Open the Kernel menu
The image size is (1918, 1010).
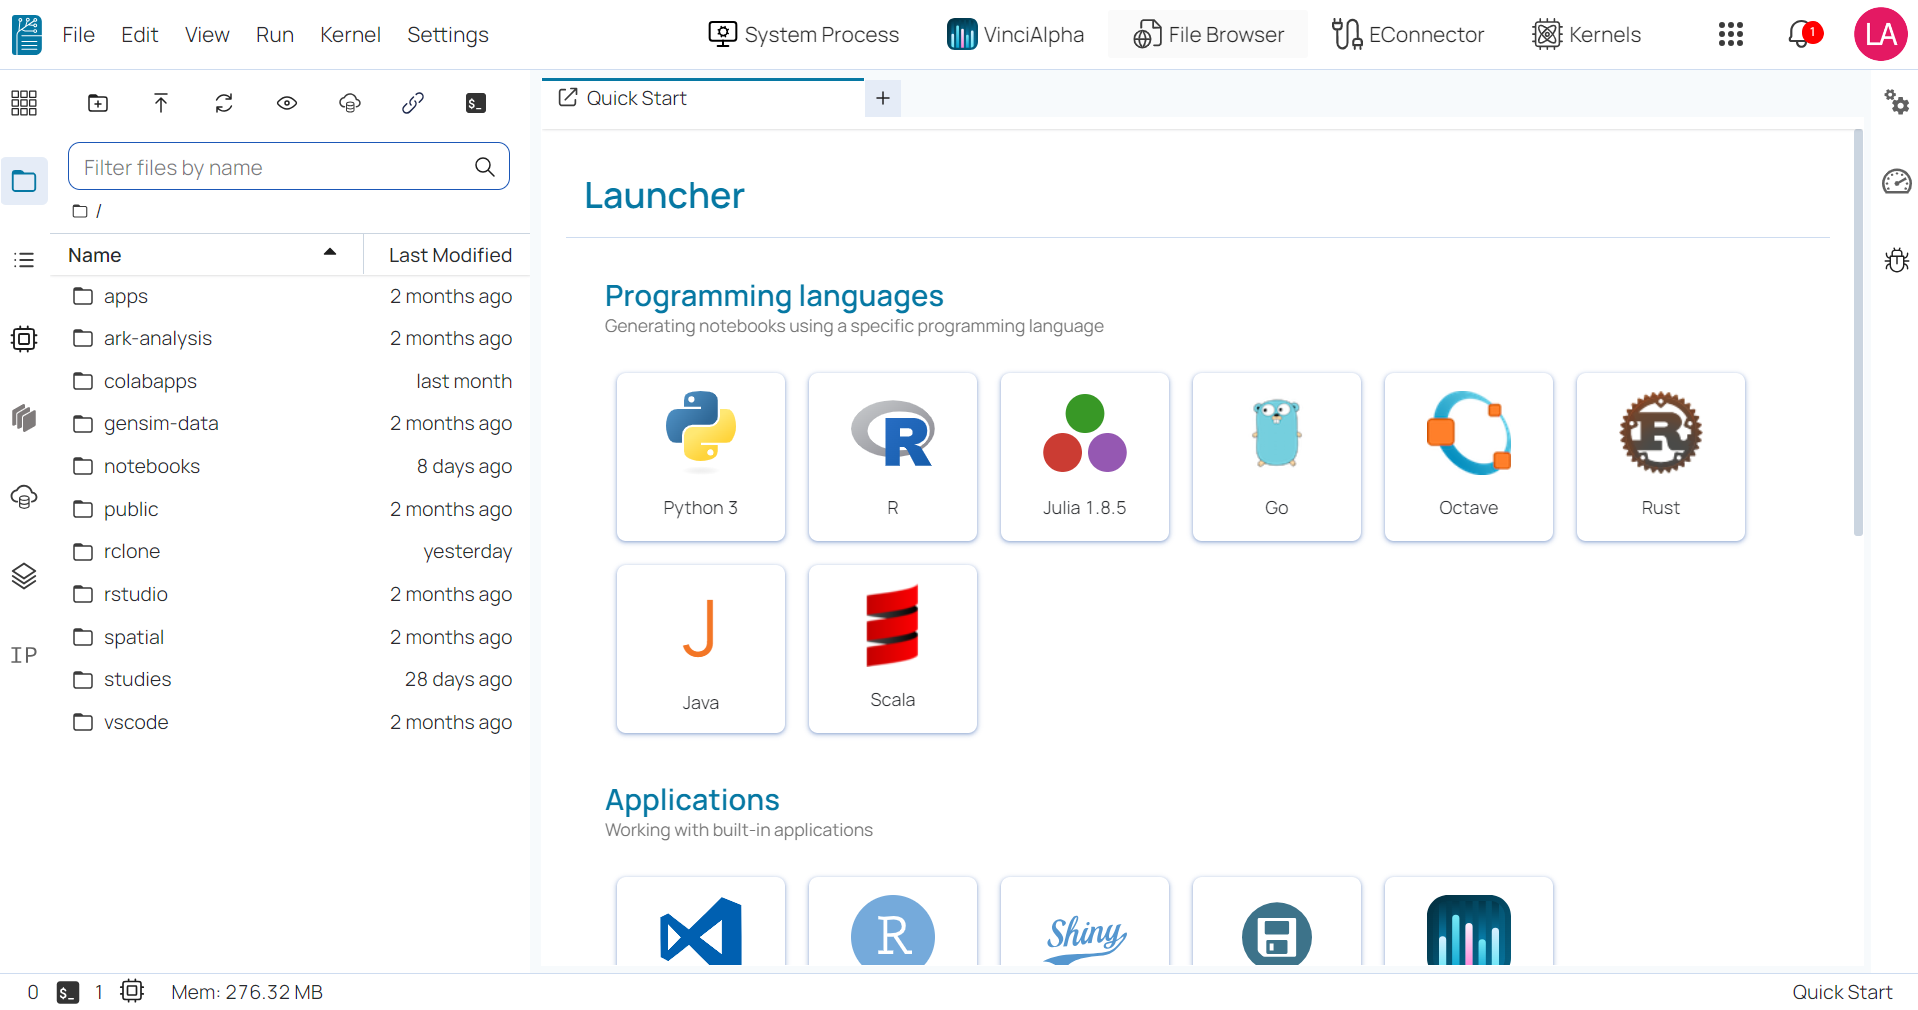tap(350, 35)
